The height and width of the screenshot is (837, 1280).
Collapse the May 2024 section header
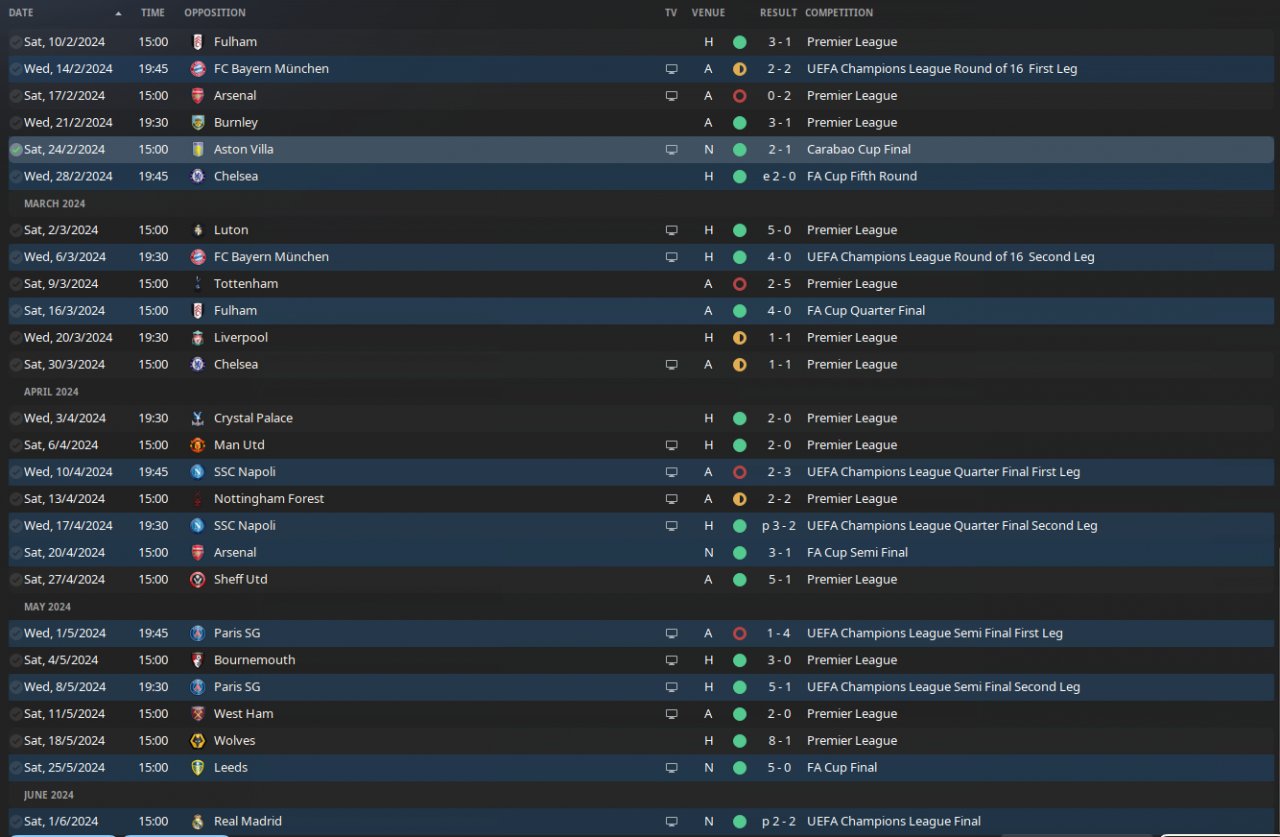48,607
